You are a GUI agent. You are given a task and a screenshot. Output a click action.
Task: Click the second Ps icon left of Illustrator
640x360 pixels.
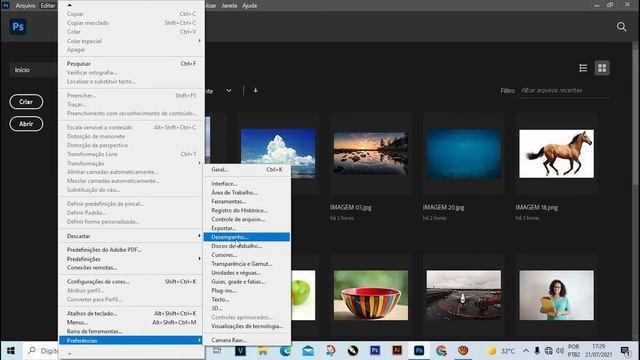pos(375,351)
